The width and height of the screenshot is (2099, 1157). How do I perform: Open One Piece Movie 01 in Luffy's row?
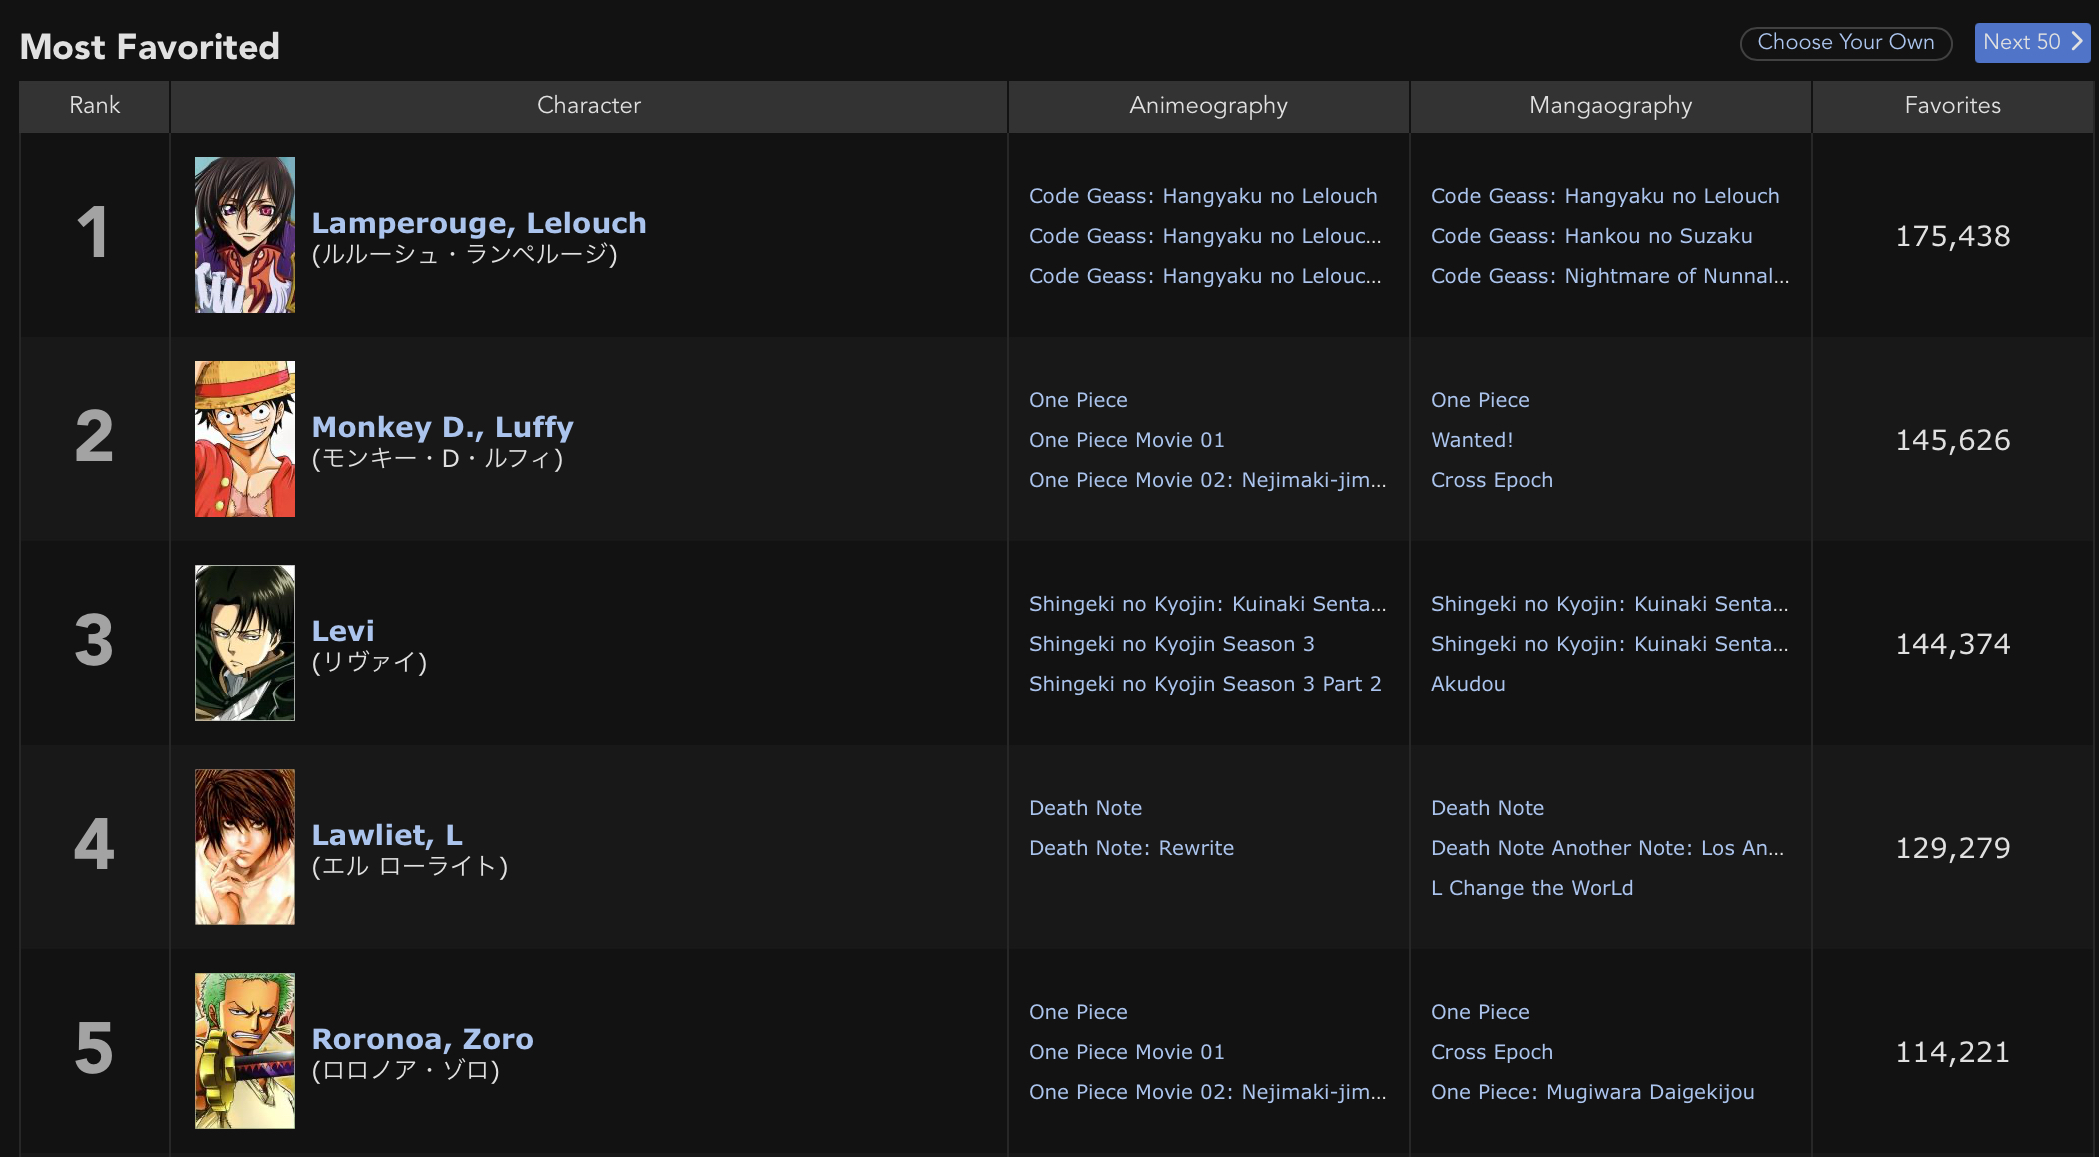pyautogui.click(x=1127, y=440)
